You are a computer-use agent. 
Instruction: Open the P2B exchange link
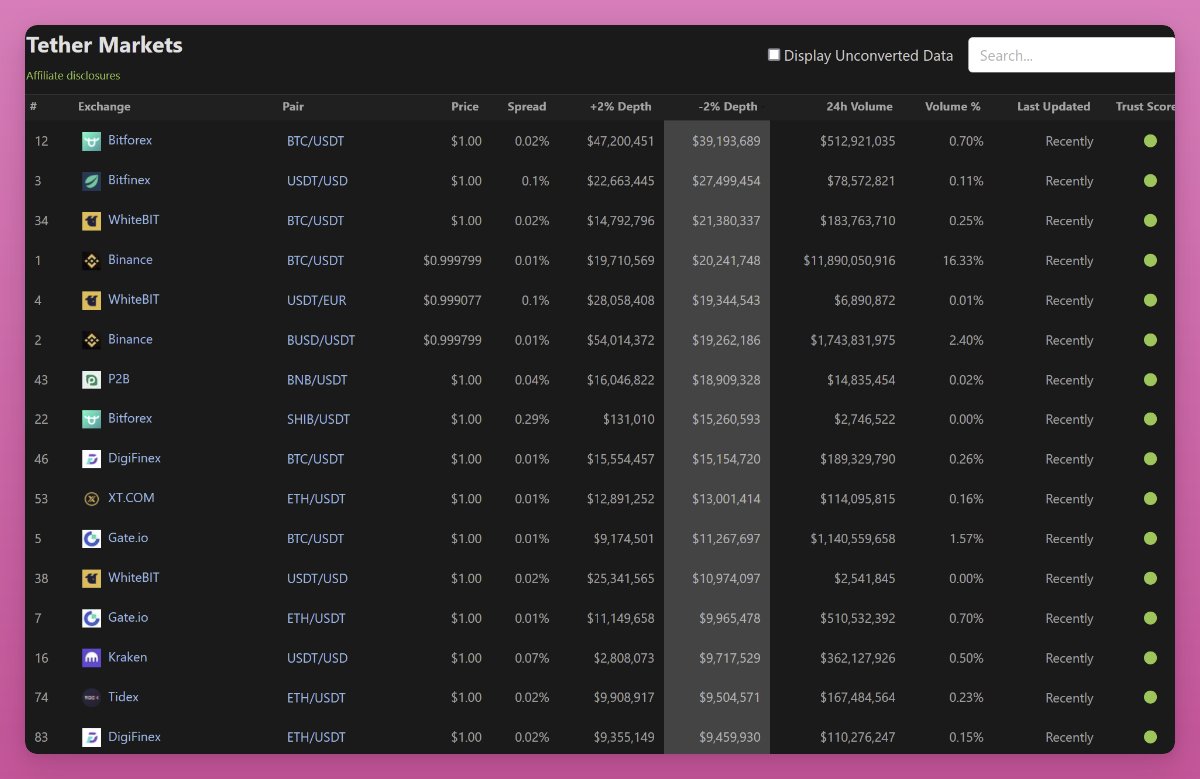(x=119, y=379)
